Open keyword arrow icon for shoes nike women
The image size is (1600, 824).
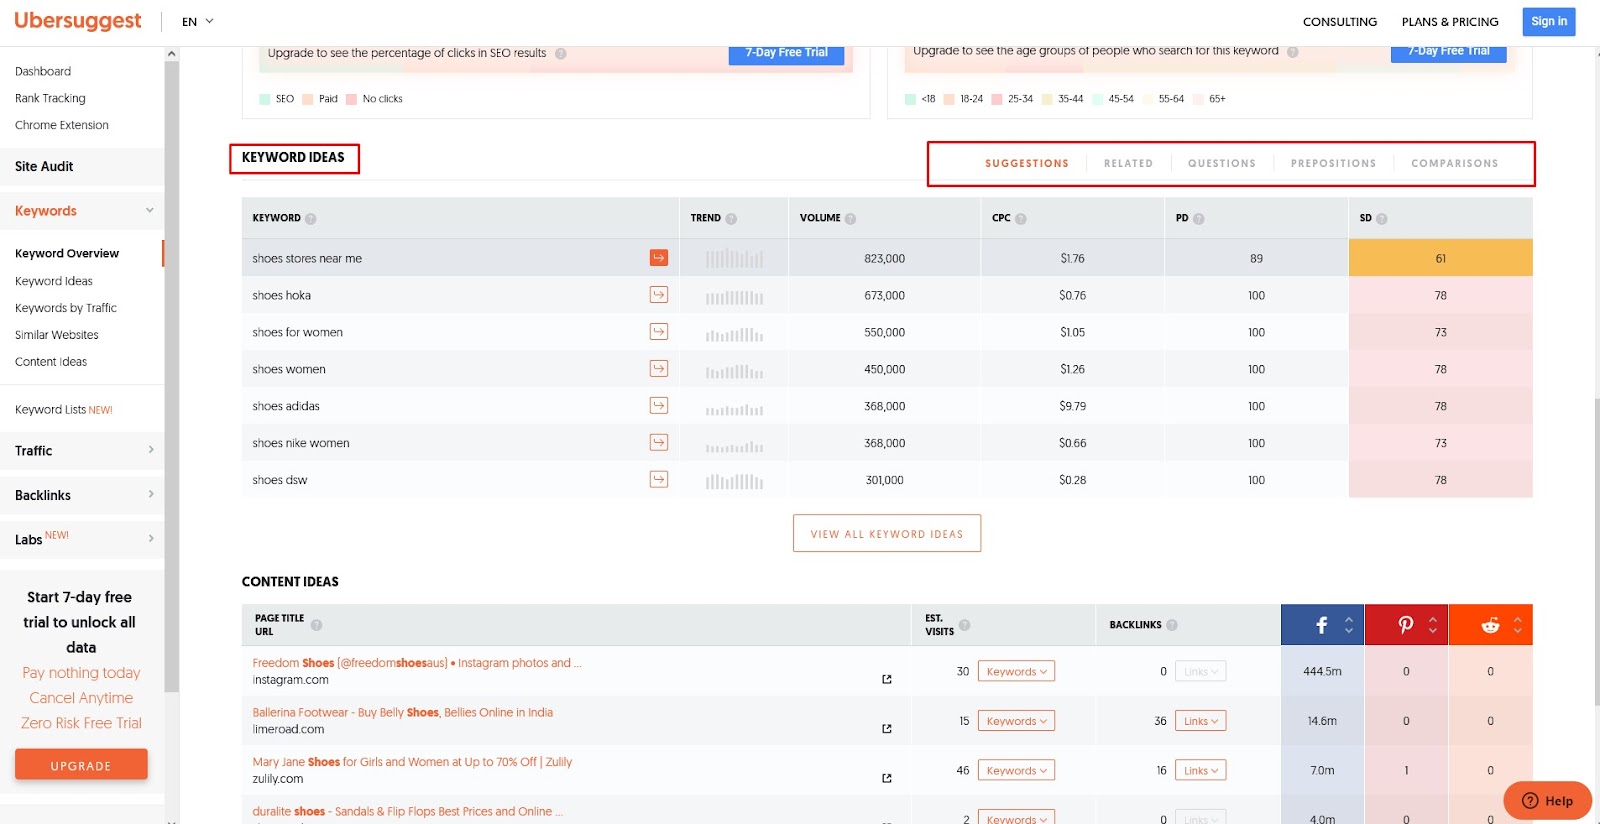(x=659, y=443)
